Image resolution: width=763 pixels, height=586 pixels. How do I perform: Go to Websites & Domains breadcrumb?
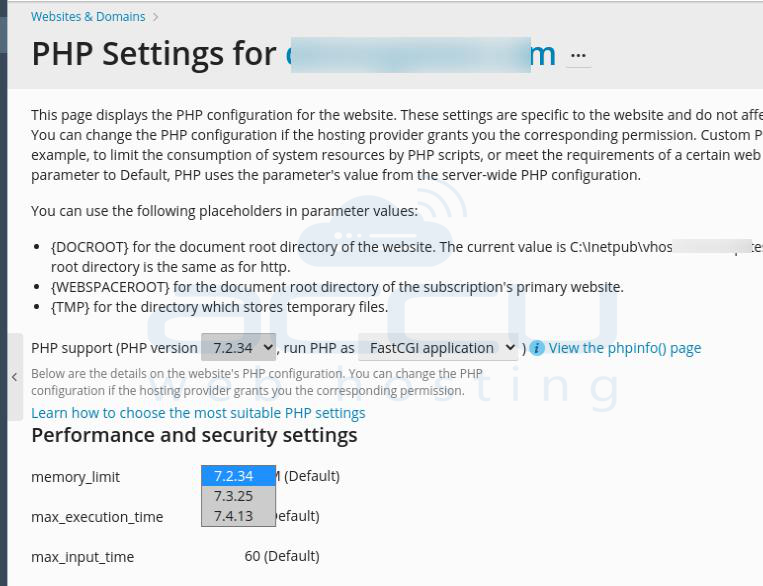(88, 17)
